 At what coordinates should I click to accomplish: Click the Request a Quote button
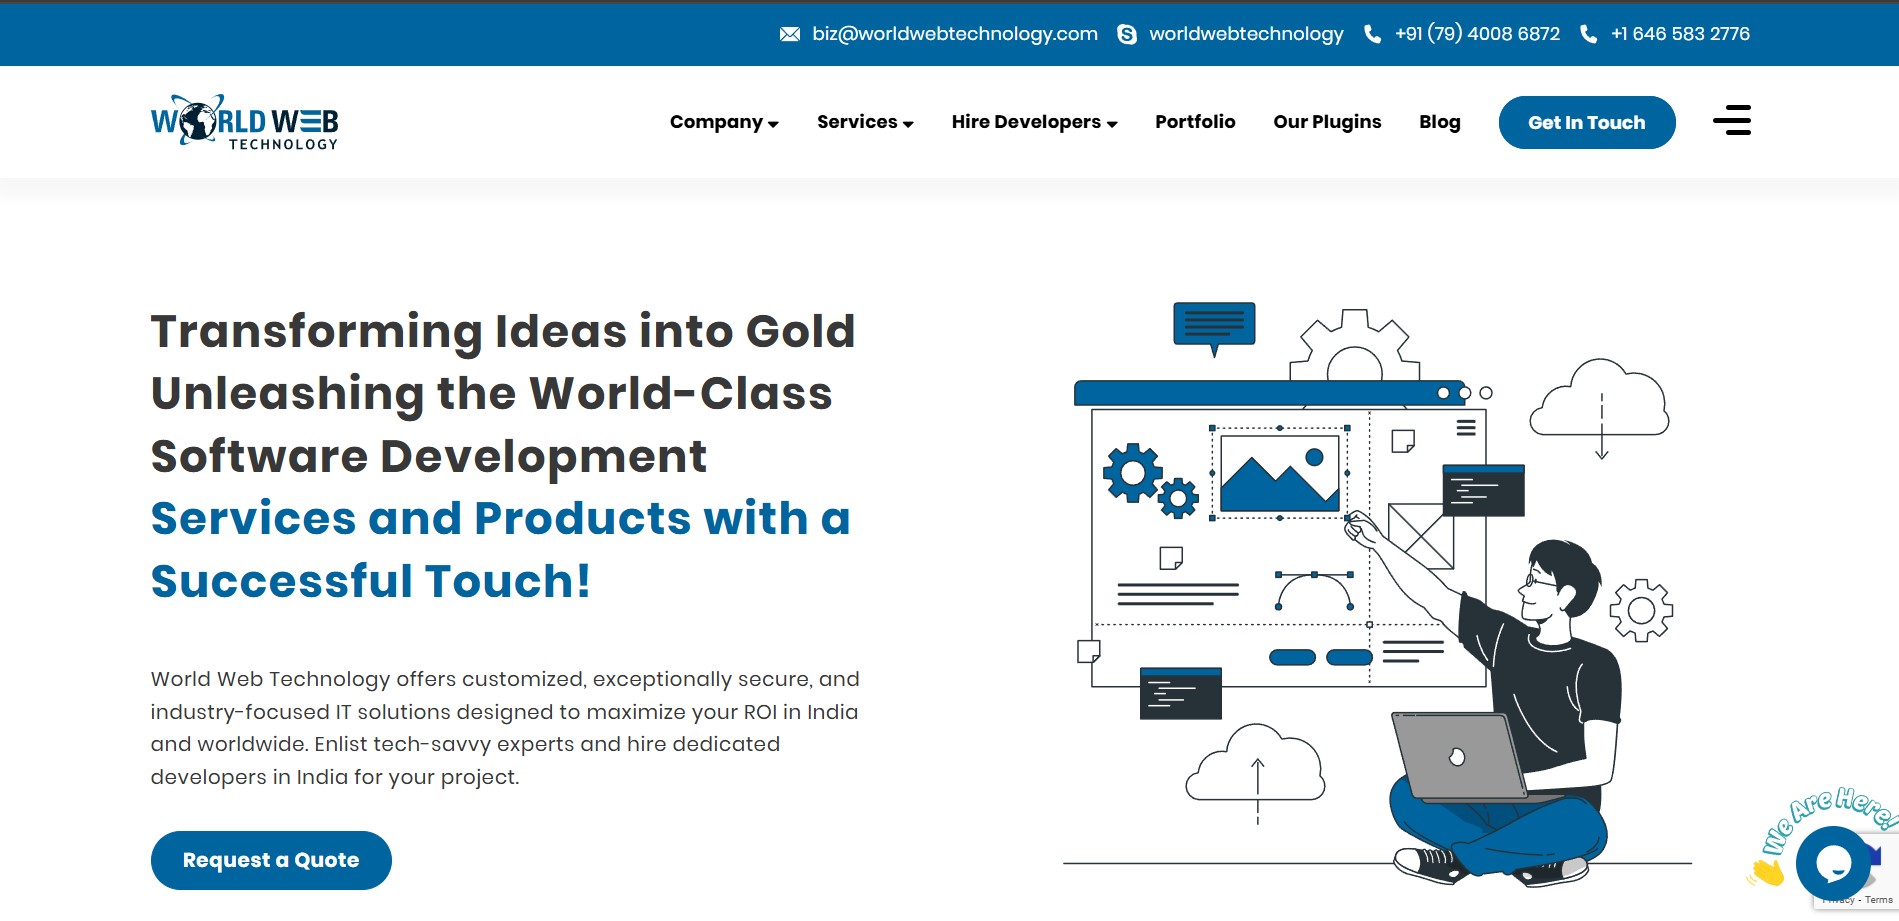point(271,860)
